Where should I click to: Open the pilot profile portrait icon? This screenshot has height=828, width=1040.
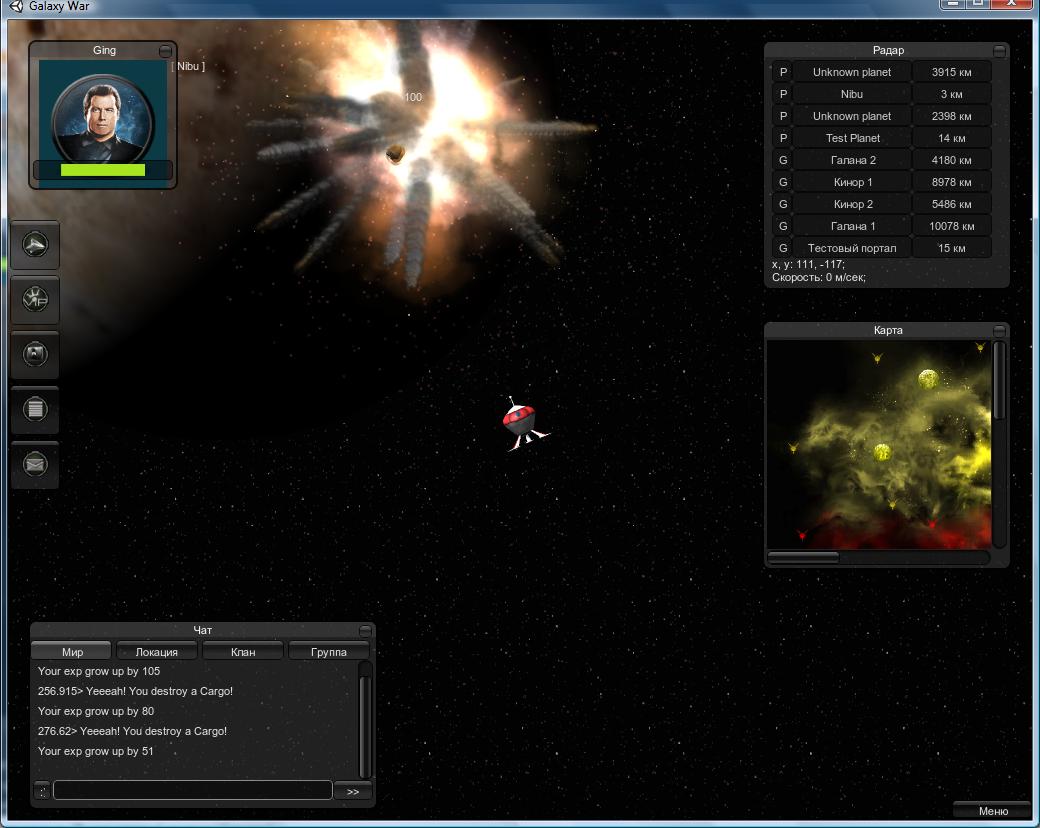pos(35,354)
